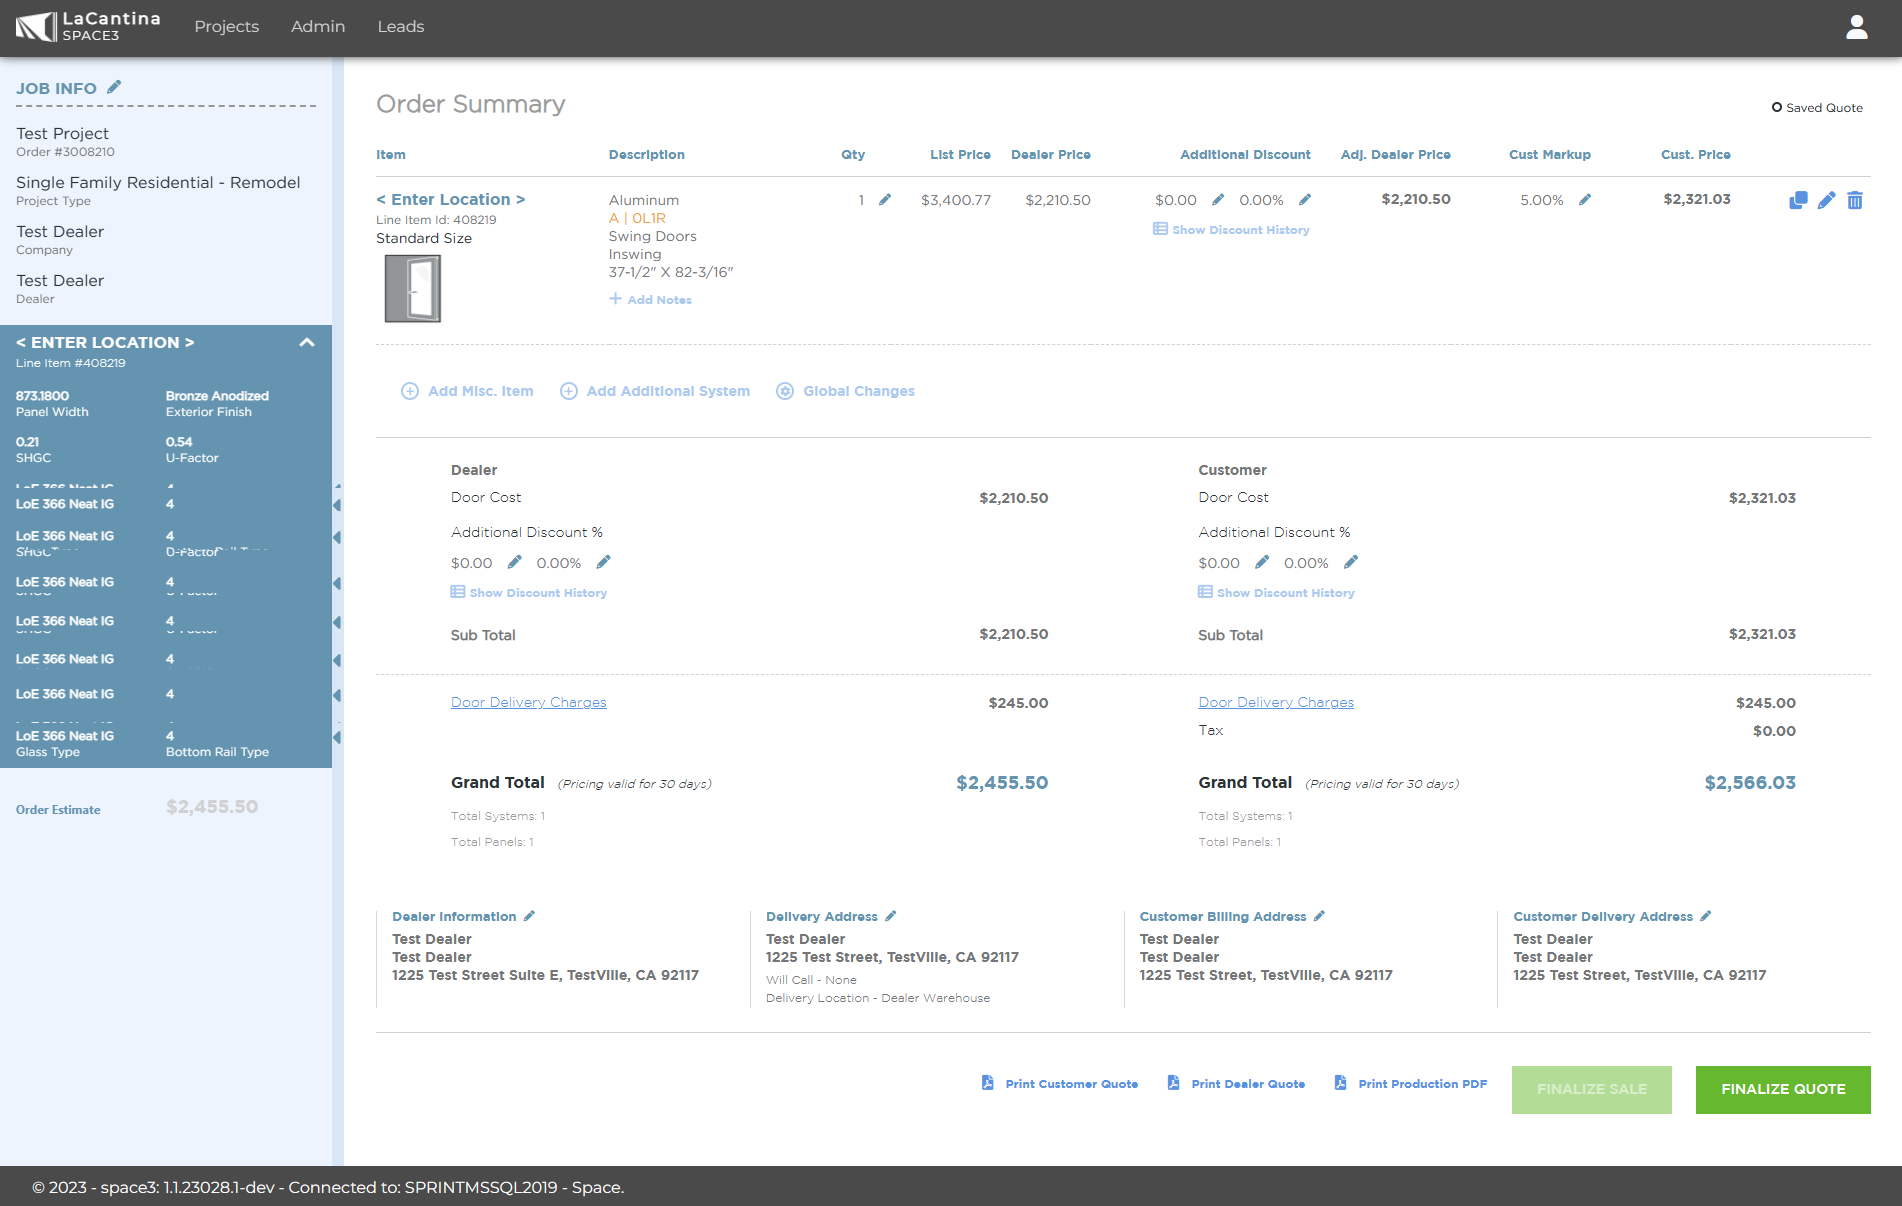Click List Price value $3,400.77

point(956,200)
